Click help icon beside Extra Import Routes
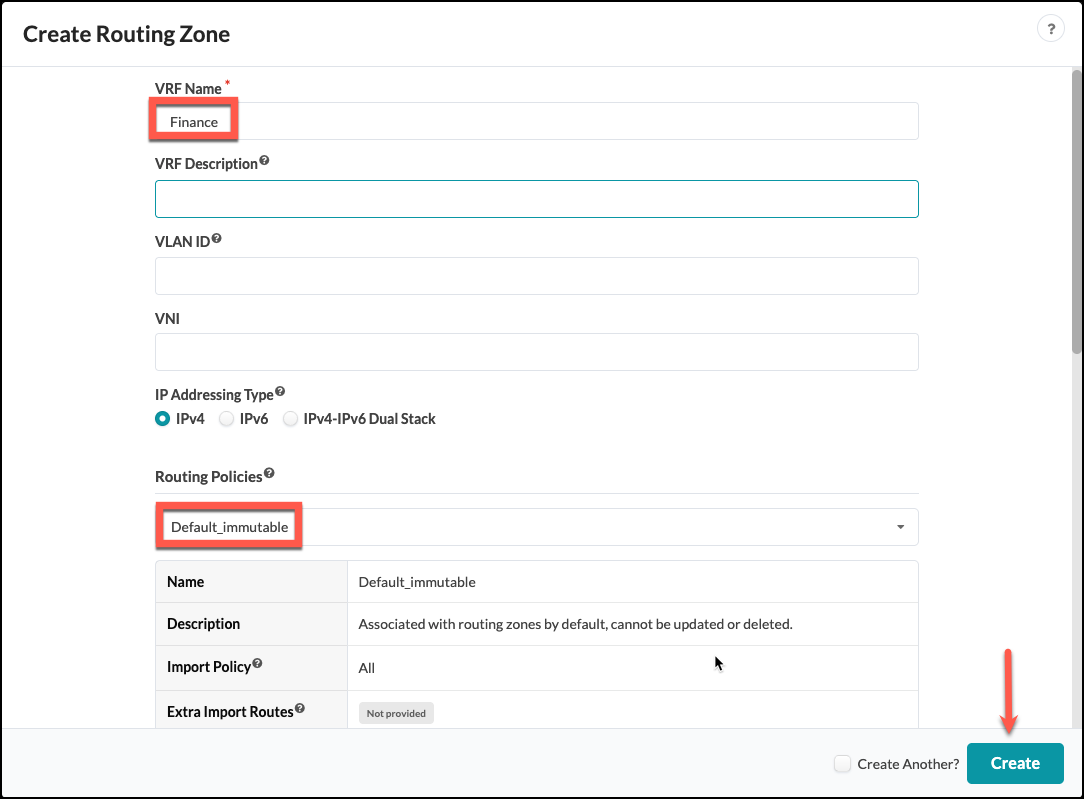 coord(300,710)
